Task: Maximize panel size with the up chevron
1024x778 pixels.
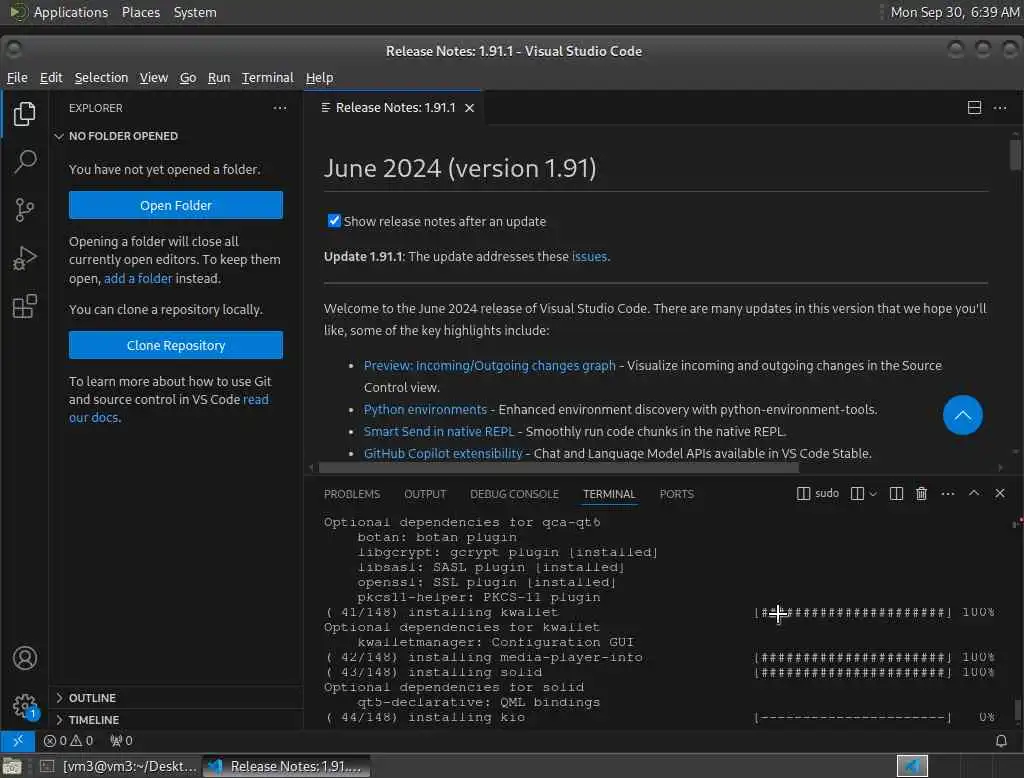Action: [x=974, y=493]
